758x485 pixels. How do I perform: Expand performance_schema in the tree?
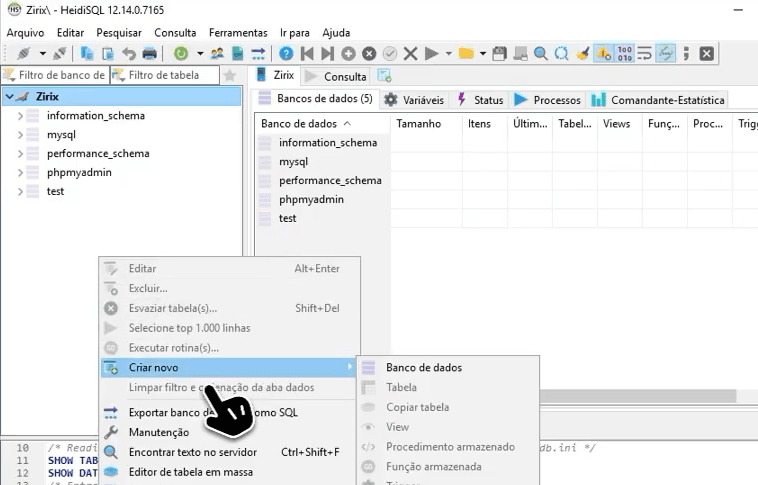20,154
